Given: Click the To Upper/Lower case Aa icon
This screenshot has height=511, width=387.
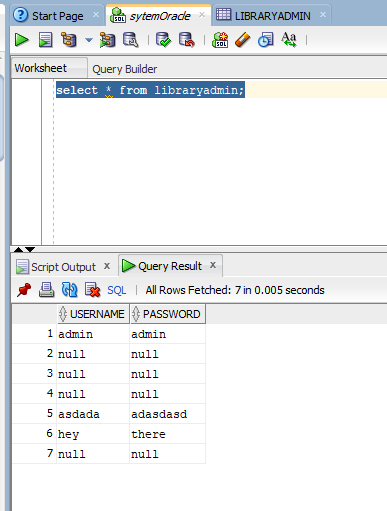Looking at the screenshot, I should [x=289, y=40].
